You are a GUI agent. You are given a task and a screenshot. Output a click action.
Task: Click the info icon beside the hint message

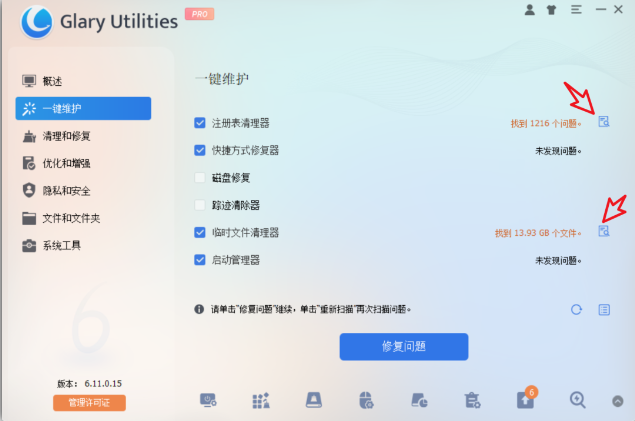pos(199,309)
